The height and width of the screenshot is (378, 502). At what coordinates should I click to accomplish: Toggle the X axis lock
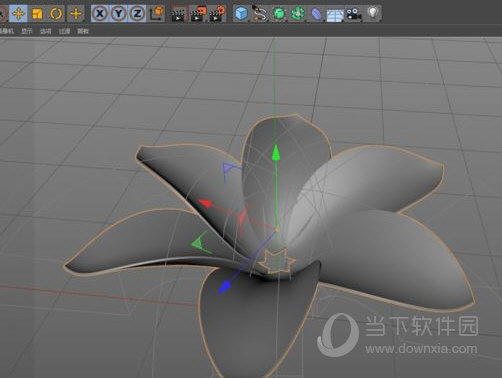[x=100, y=14]
